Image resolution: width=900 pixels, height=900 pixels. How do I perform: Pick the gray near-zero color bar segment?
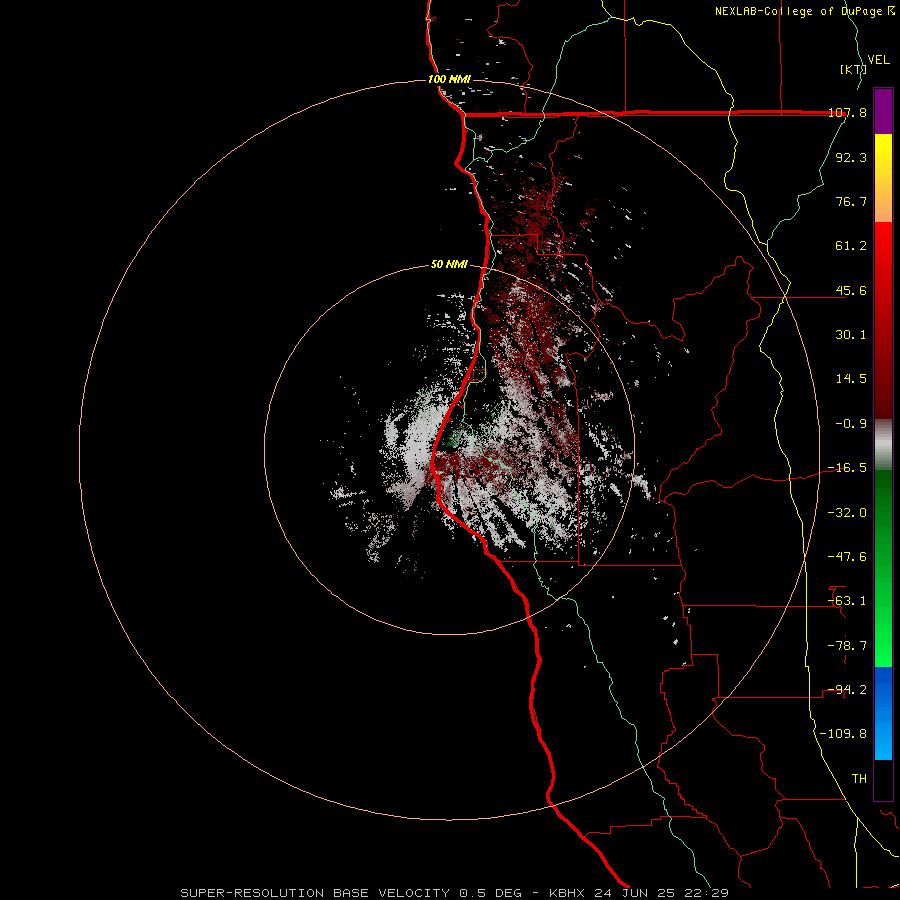point(883,445)
